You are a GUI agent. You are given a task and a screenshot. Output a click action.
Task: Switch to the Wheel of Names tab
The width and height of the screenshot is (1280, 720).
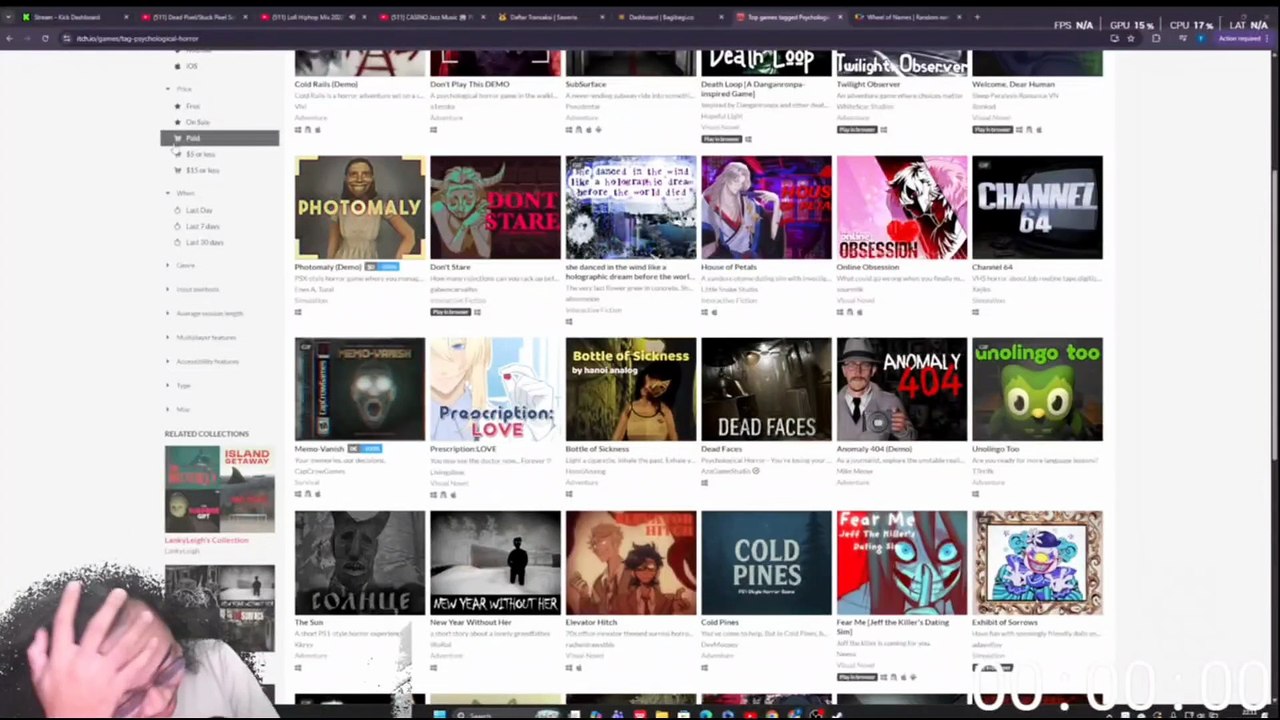907,17
